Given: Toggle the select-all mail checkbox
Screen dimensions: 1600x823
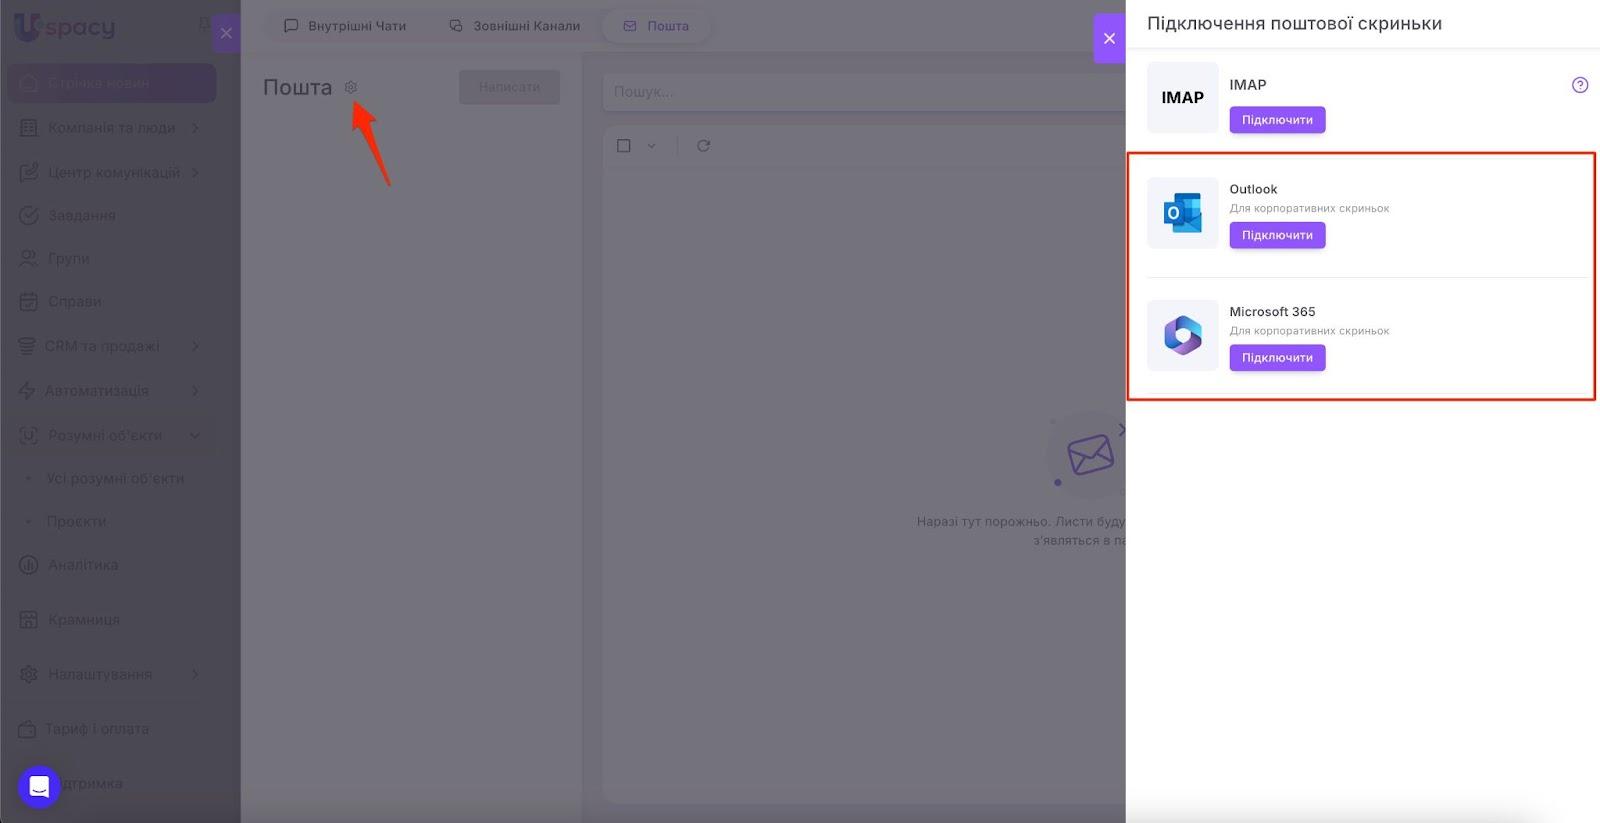Looking at the screenshot, I should (624, 146).
